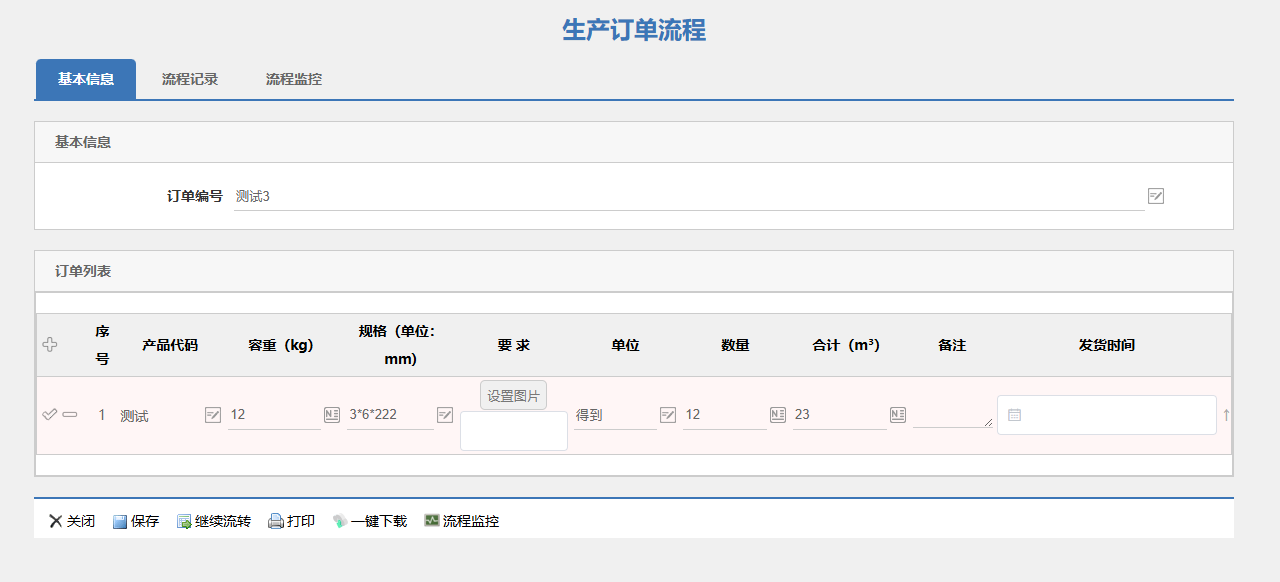Click number icon beside 数量 field
Image resolution: width=1280 pixels, height=582 pixels.
(778, 415)
